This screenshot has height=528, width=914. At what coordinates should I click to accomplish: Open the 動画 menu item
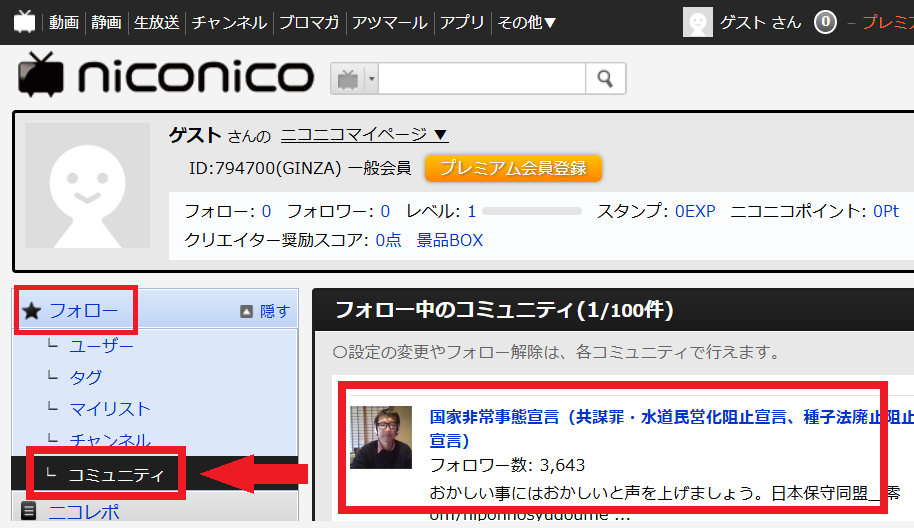[64, 22]
